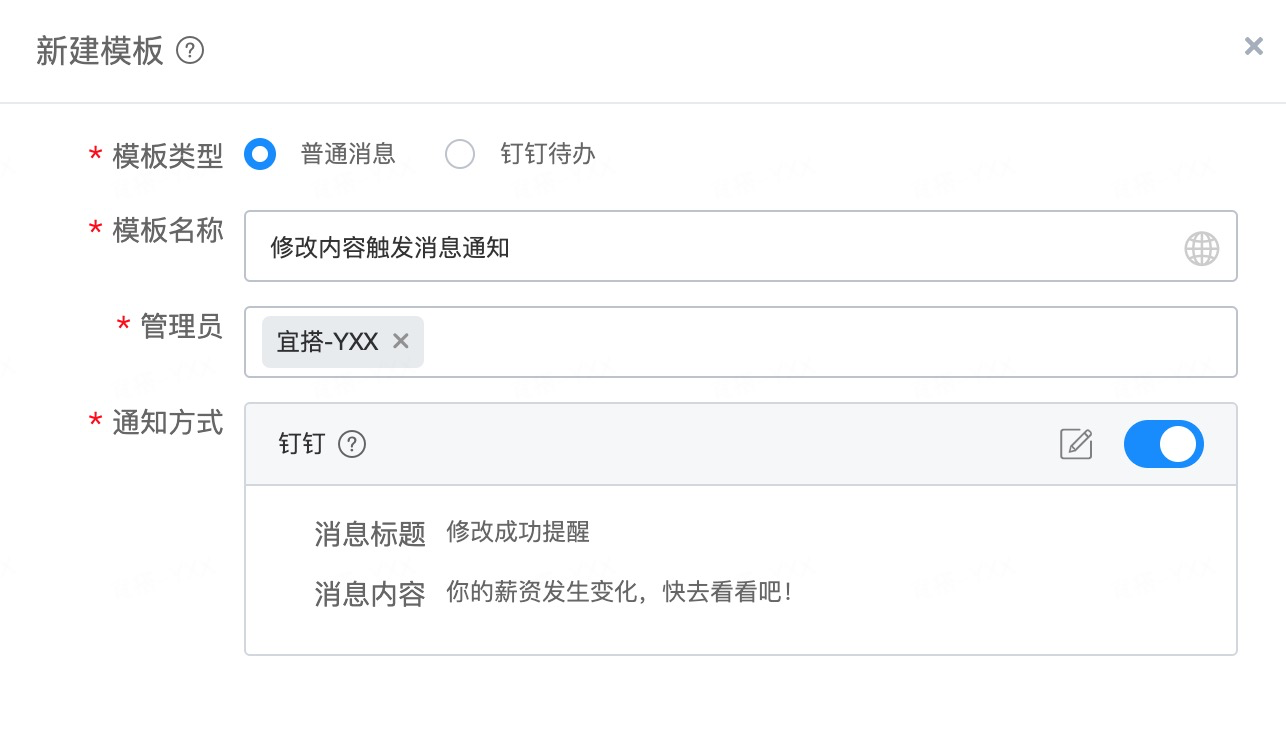
Task: Click the 宜搭-YXX tag in 管理员
Action: tap(328, 342)
